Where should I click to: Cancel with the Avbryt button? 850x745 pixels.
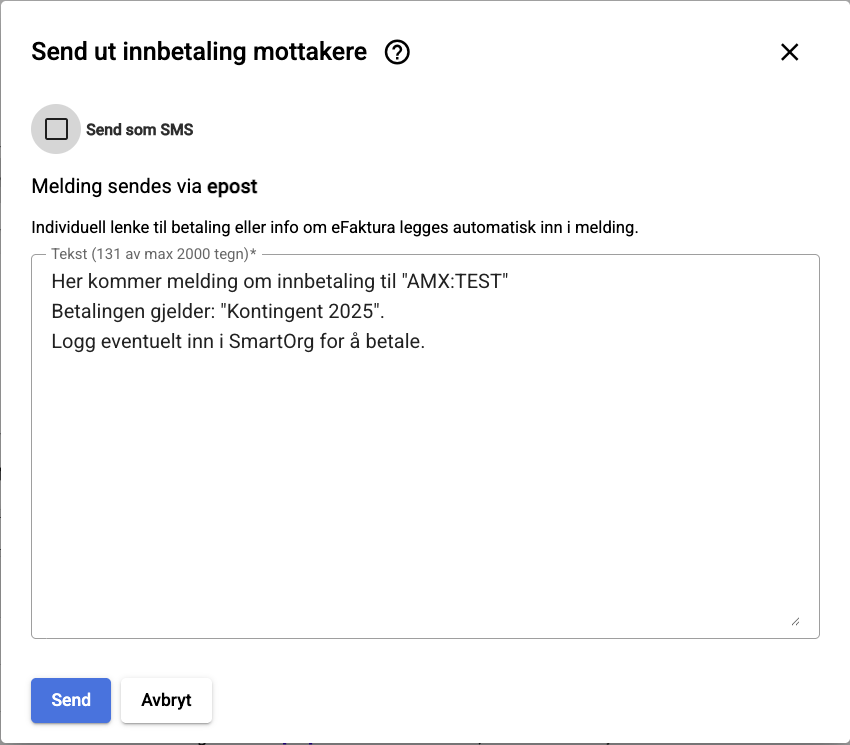coord(166,700)
